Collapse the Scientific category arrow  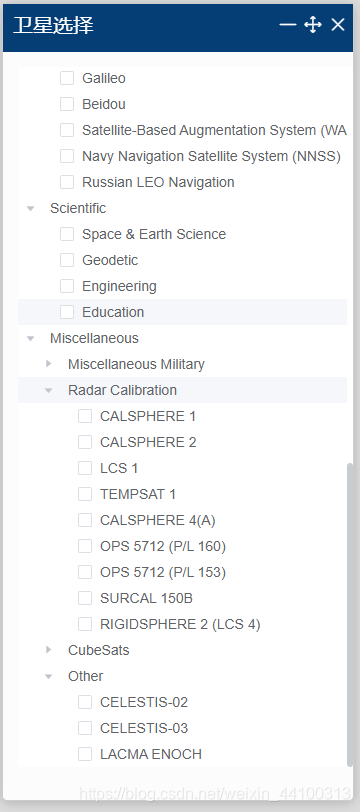point(31,208)
